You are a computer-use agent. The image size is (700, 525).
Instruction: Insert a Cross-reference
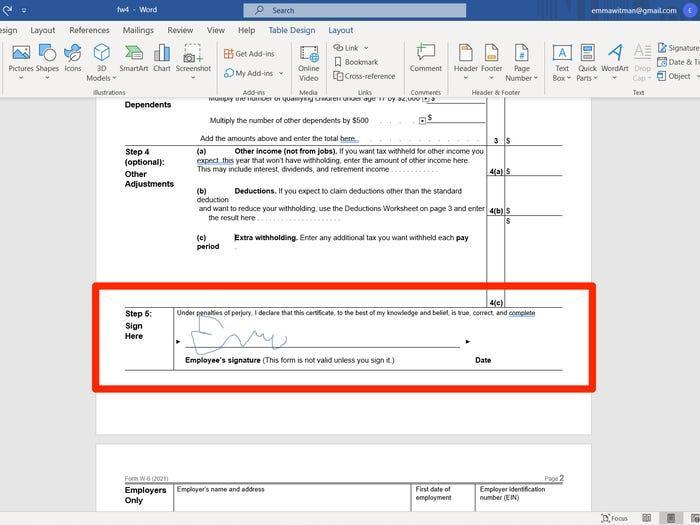[x=364, y=76]
